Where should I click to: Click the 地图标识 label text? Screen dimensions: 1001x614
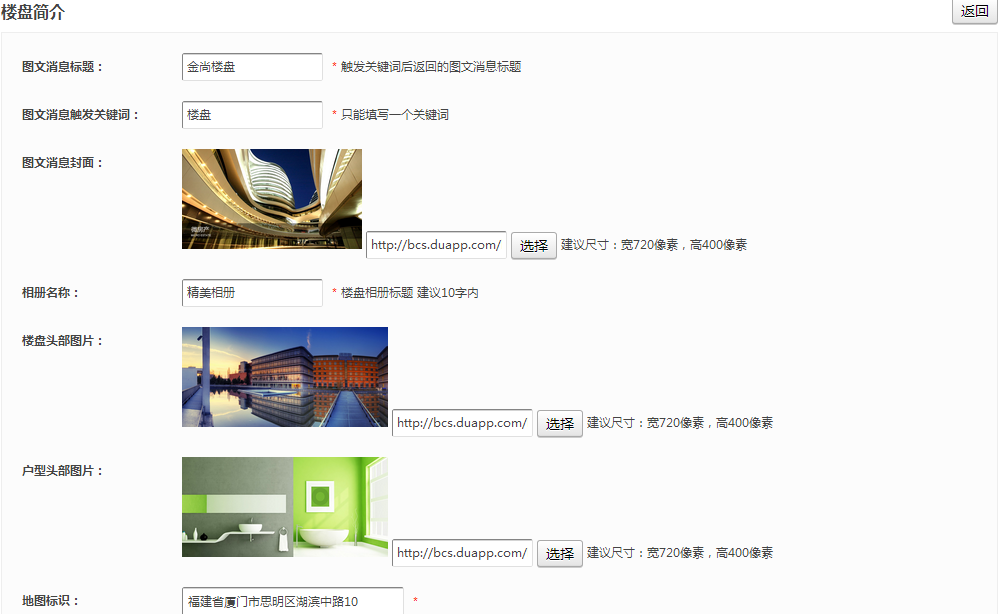pos(50,601)
